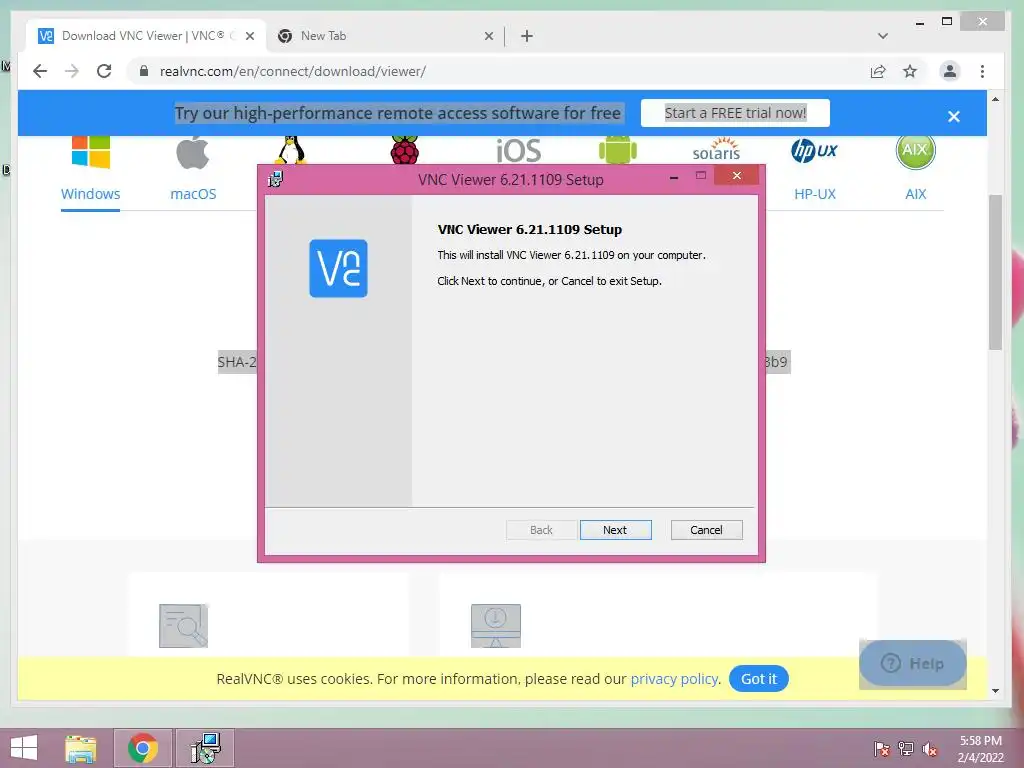Viewport: 1024px width, 768px height.
Task: Go back in the browser
Action: tap(40, 71)
